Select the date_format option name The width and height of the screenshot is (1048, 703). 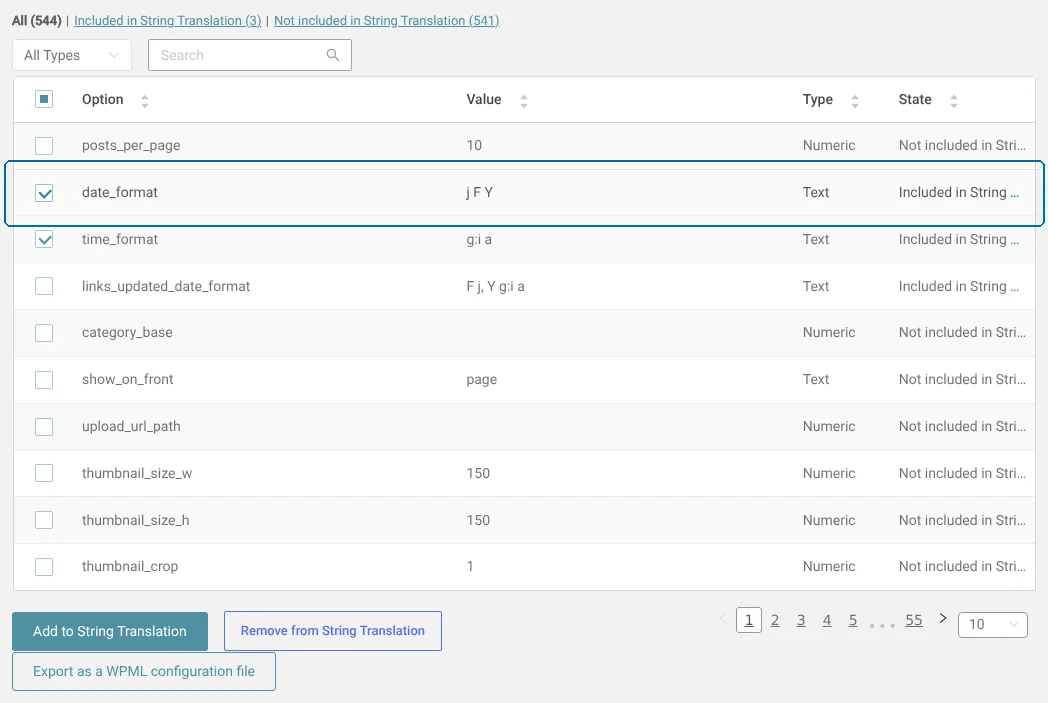120,192
